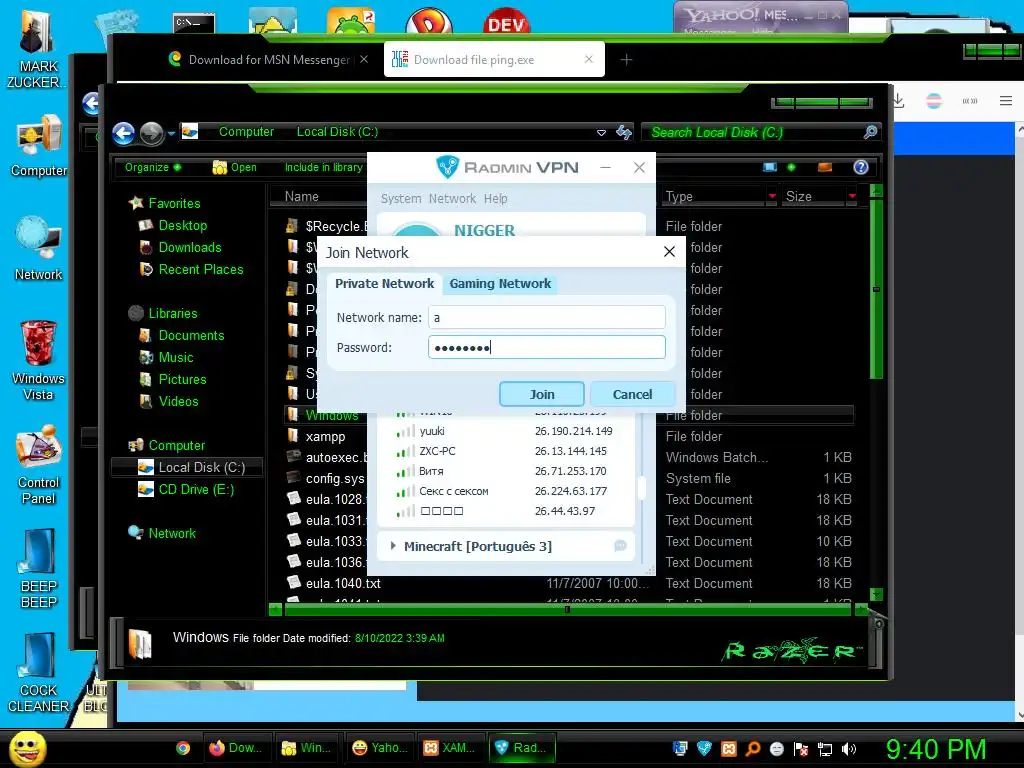Open Radmin VPN Network menu
Viewport: 1024px width, 768px height.
(x=452, y=199)
